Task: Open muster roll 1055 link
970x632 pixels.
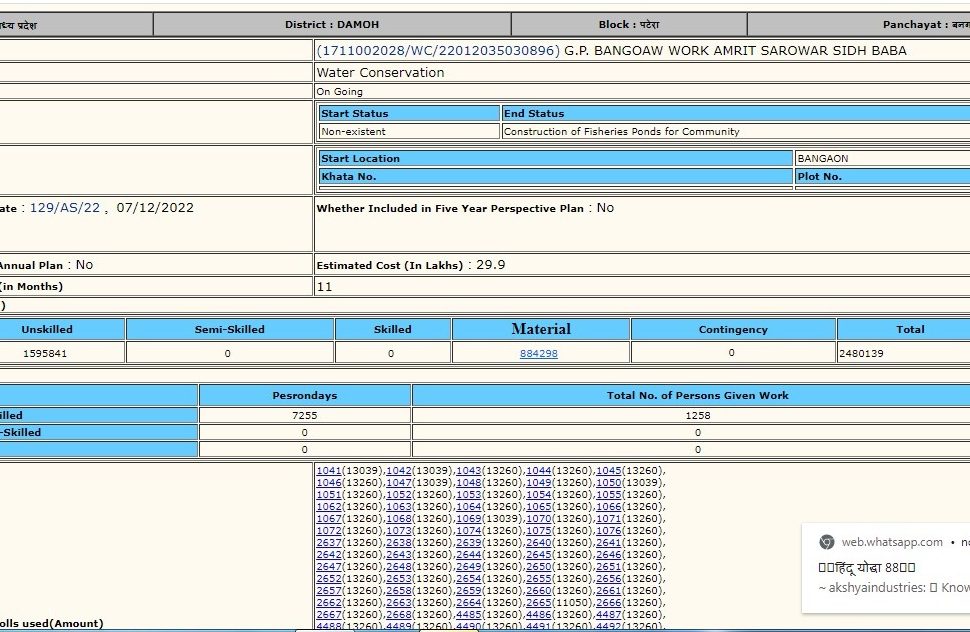Action: [608, 495]
